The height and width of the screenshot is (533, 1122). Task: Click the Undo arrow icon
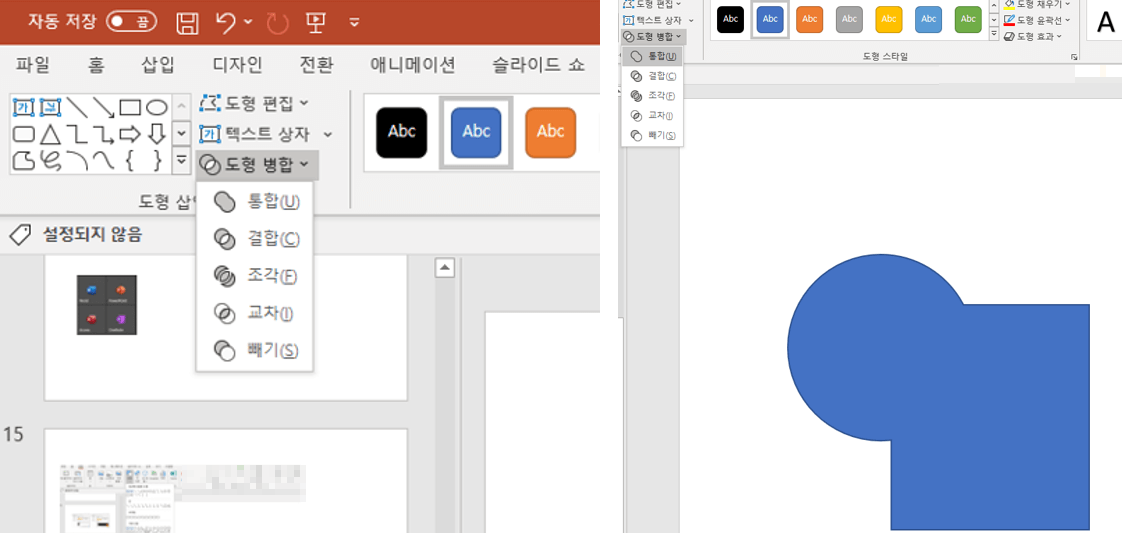click(x=226, y=23)
